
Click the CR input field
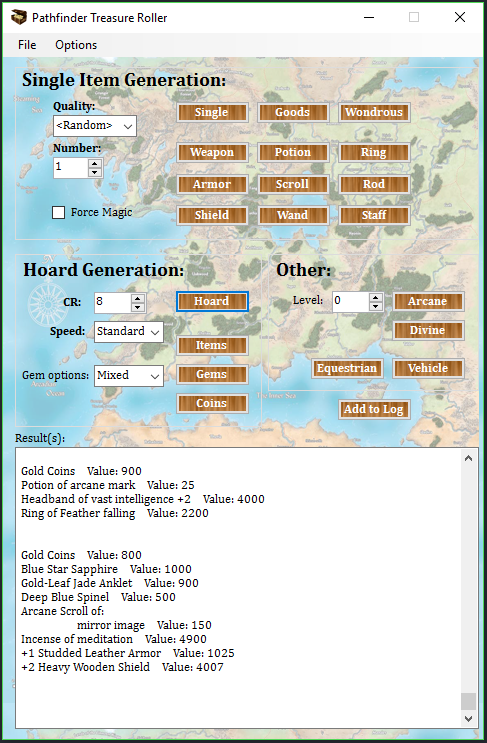tap(113, 302)
